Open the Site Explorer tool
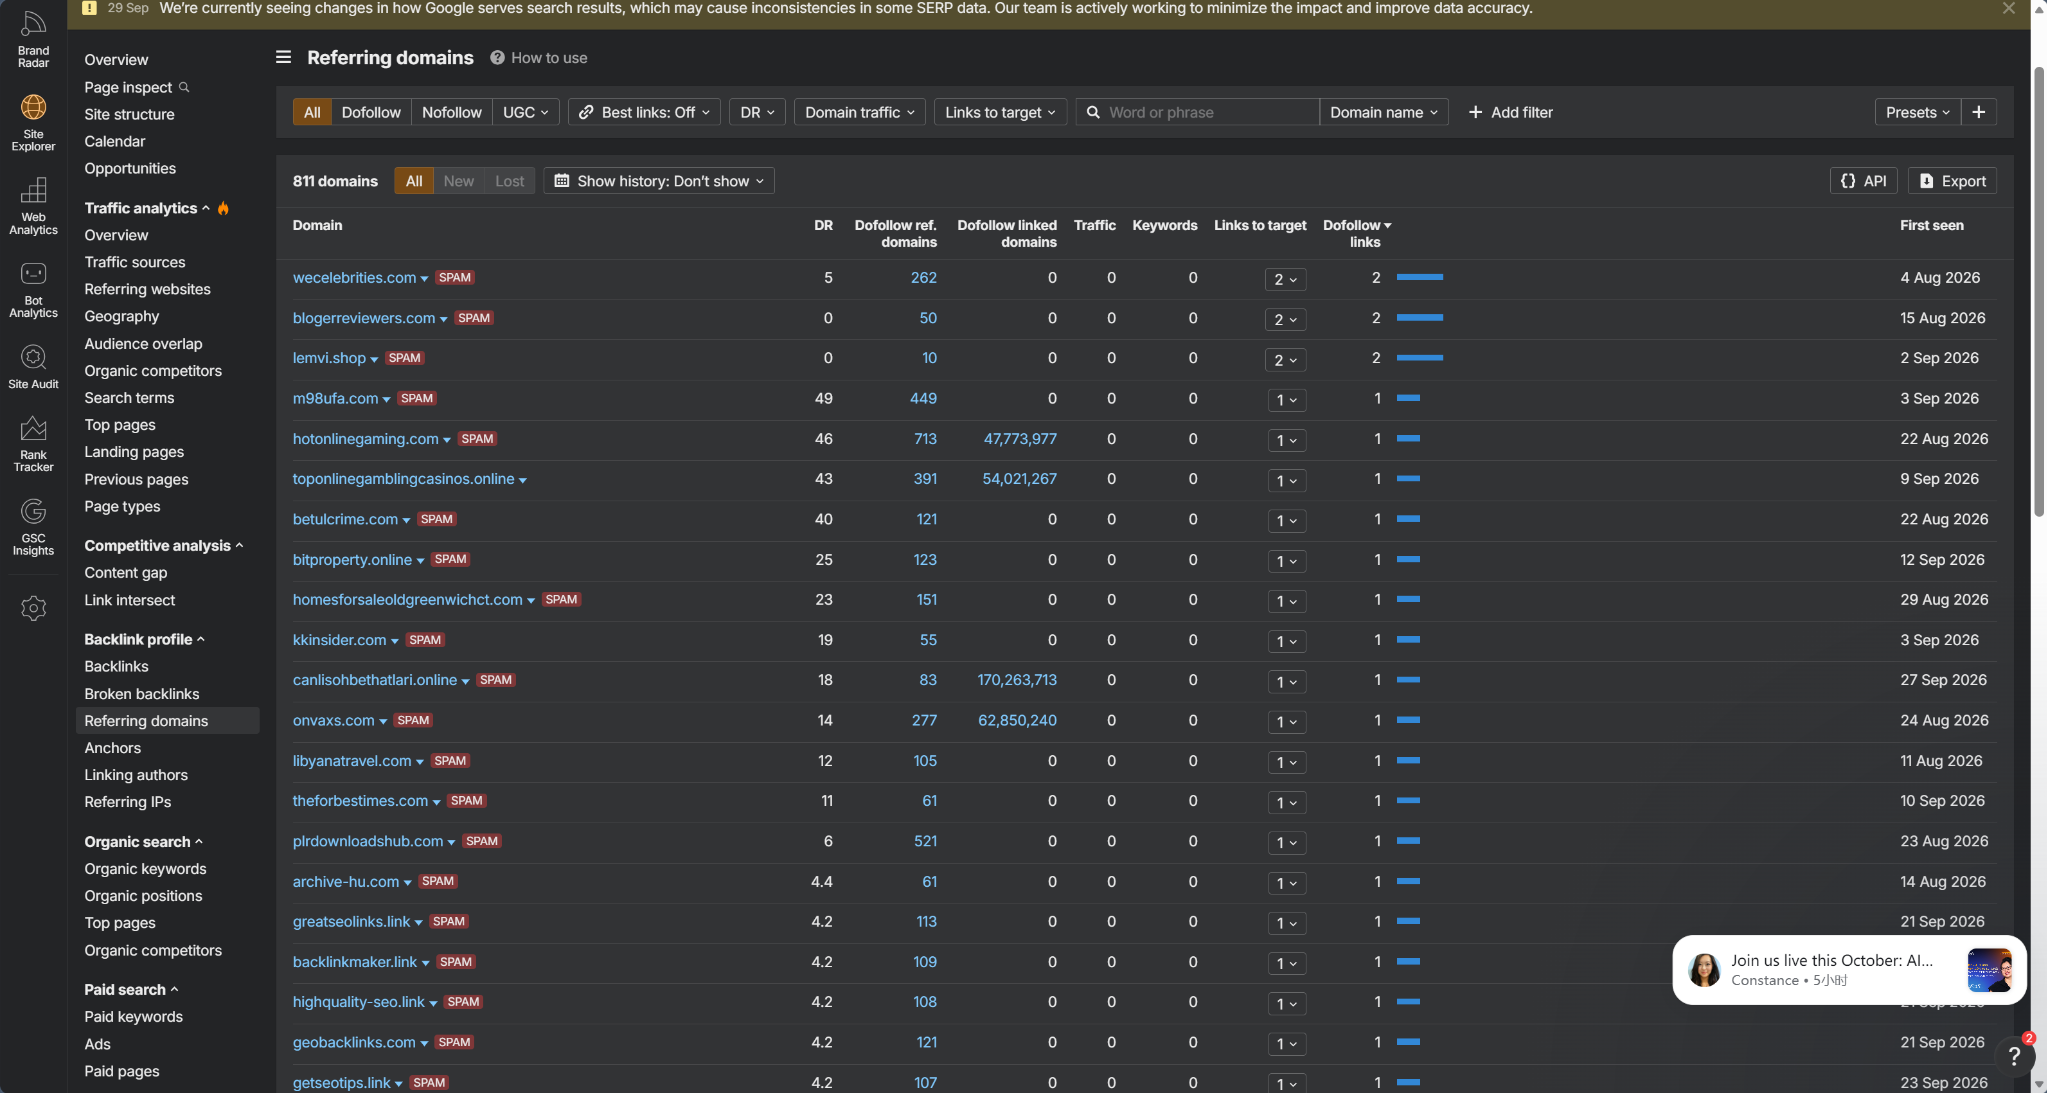This screenshot has width=2047, height=1093. 33,123
